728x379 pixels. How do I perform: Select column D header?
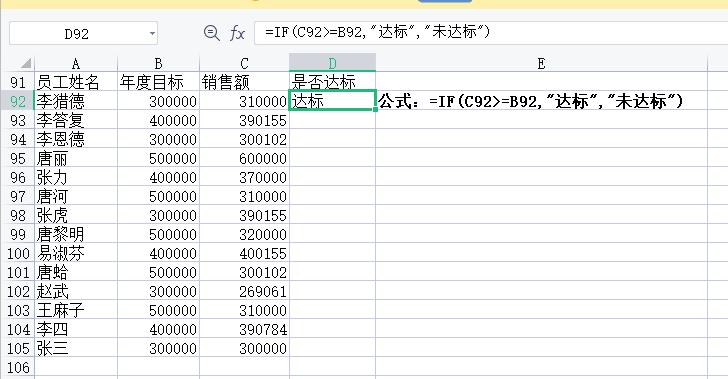[x=332, y=63]
